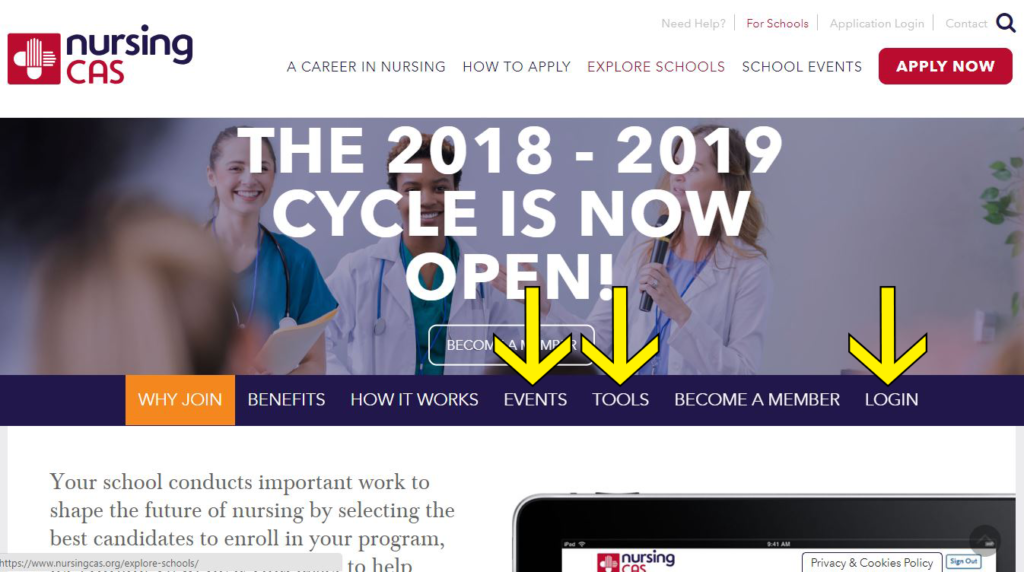This screenshot has width=1024, height=572.
Task: Open Become a Member in purple bar
Action: click(x=757, y=400)
